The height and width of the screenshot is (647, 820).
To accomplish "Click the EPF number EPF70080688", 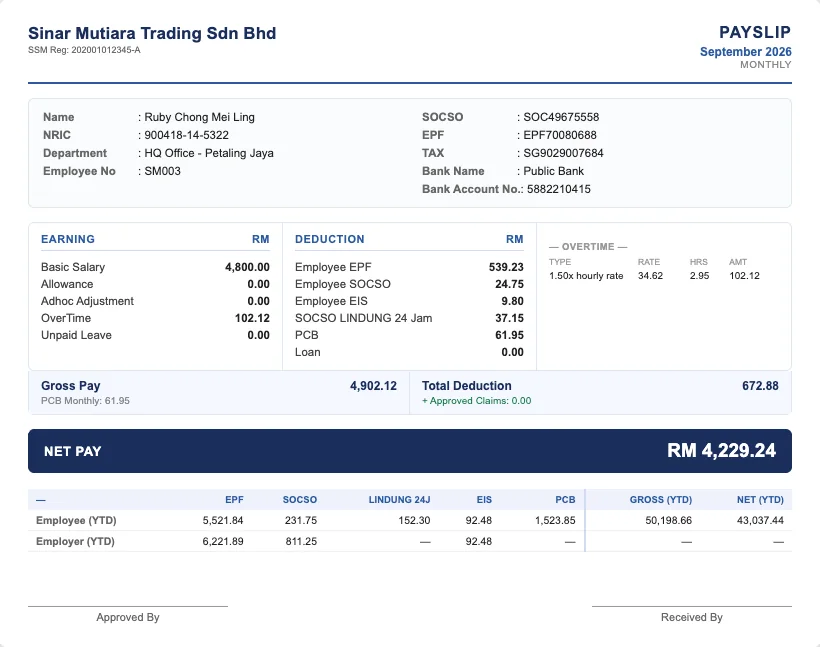I will (560, 135).
